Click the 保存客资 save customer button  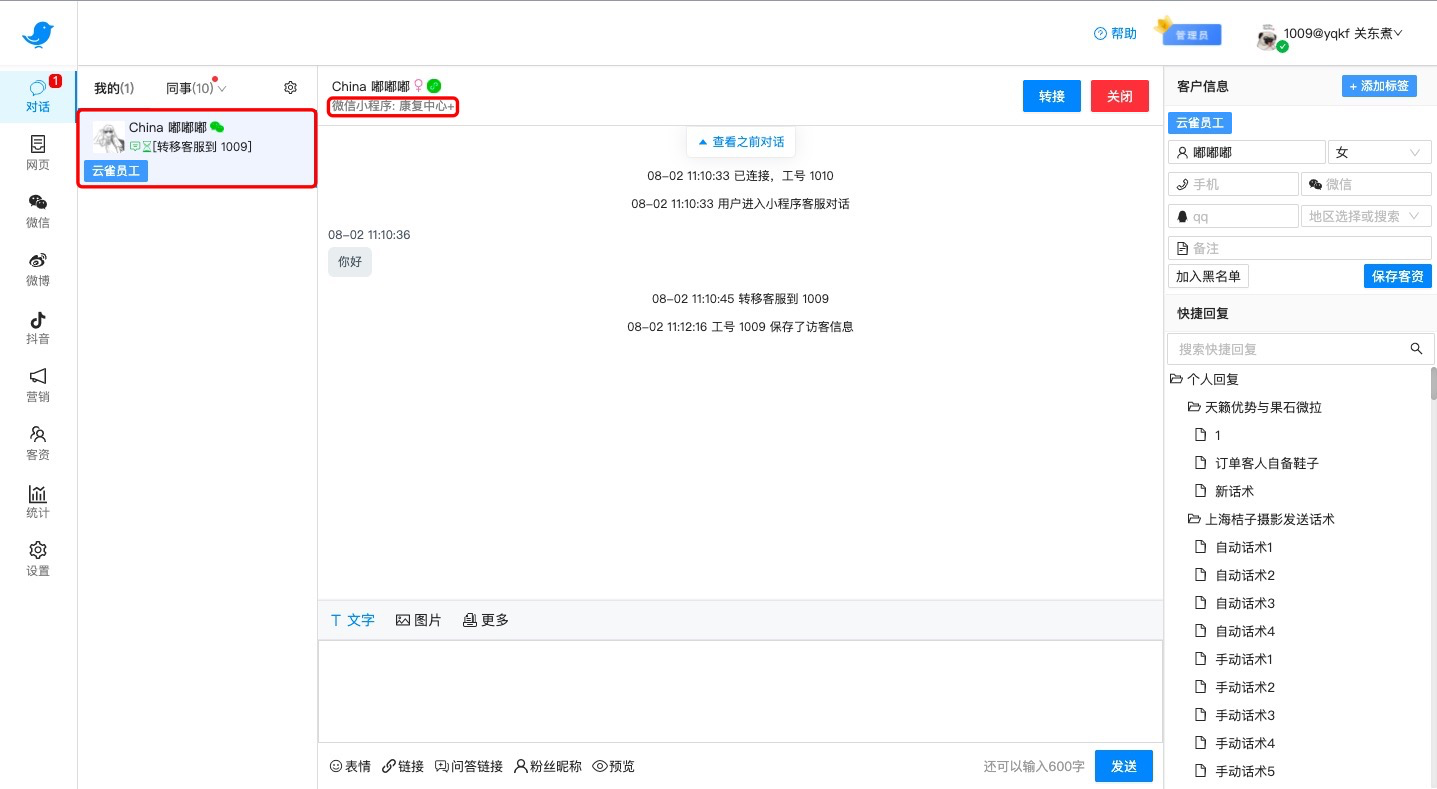(1397, 276)
